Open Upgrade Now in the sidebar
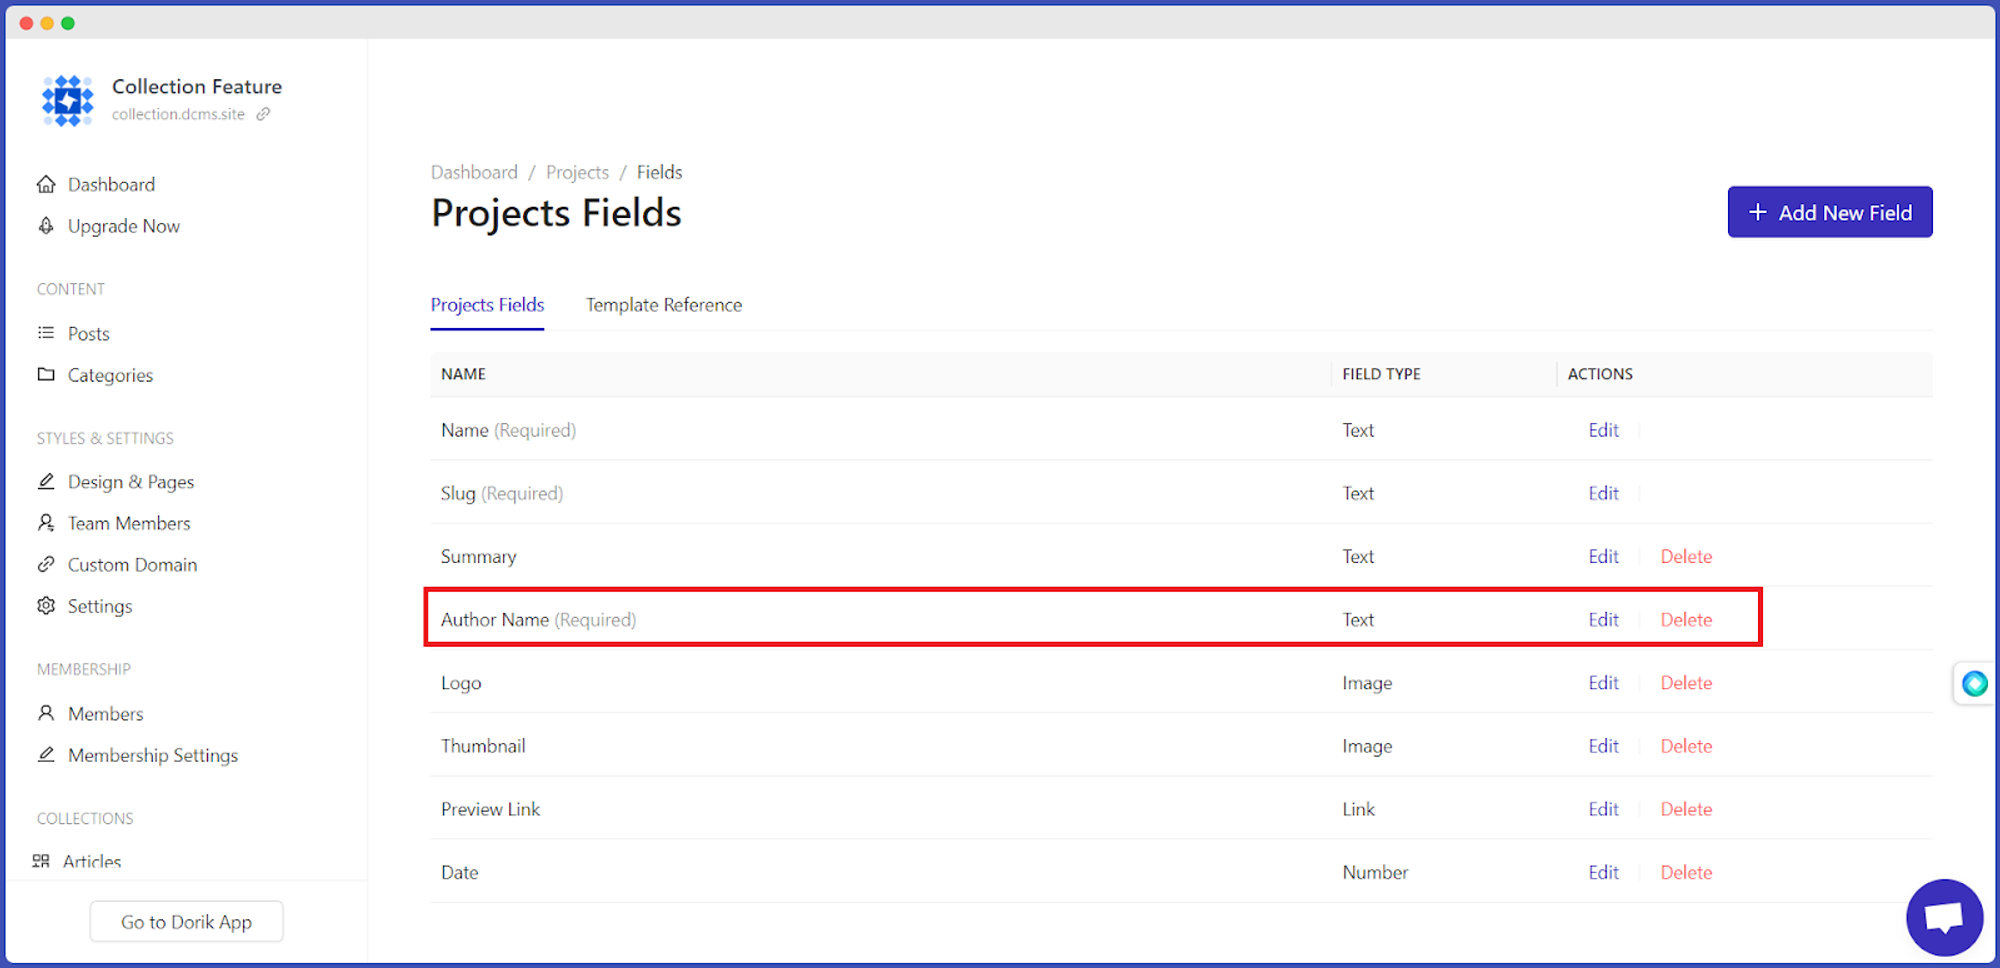The height and width of the screenshot is (968, 2000). [x=124, y=226]
